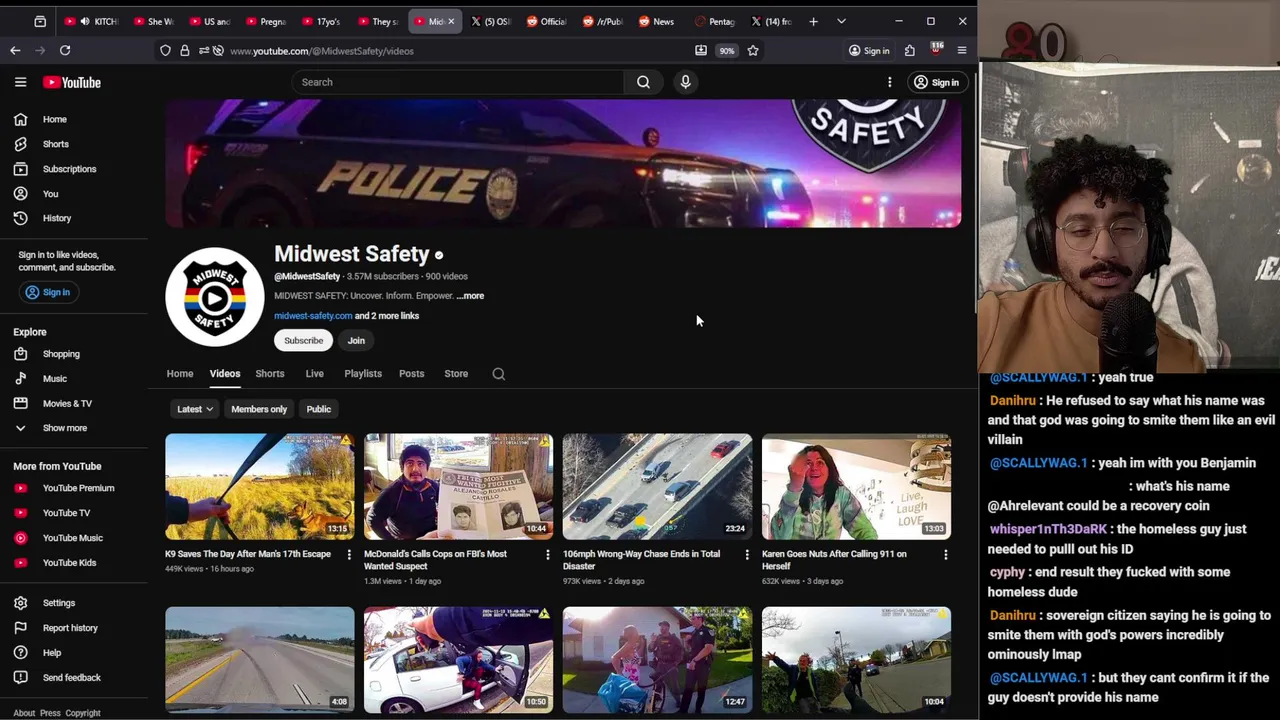Screen dimensions: 1280x720
Task: Open Karen Goes Nuts video title
Action: point(834,560)
